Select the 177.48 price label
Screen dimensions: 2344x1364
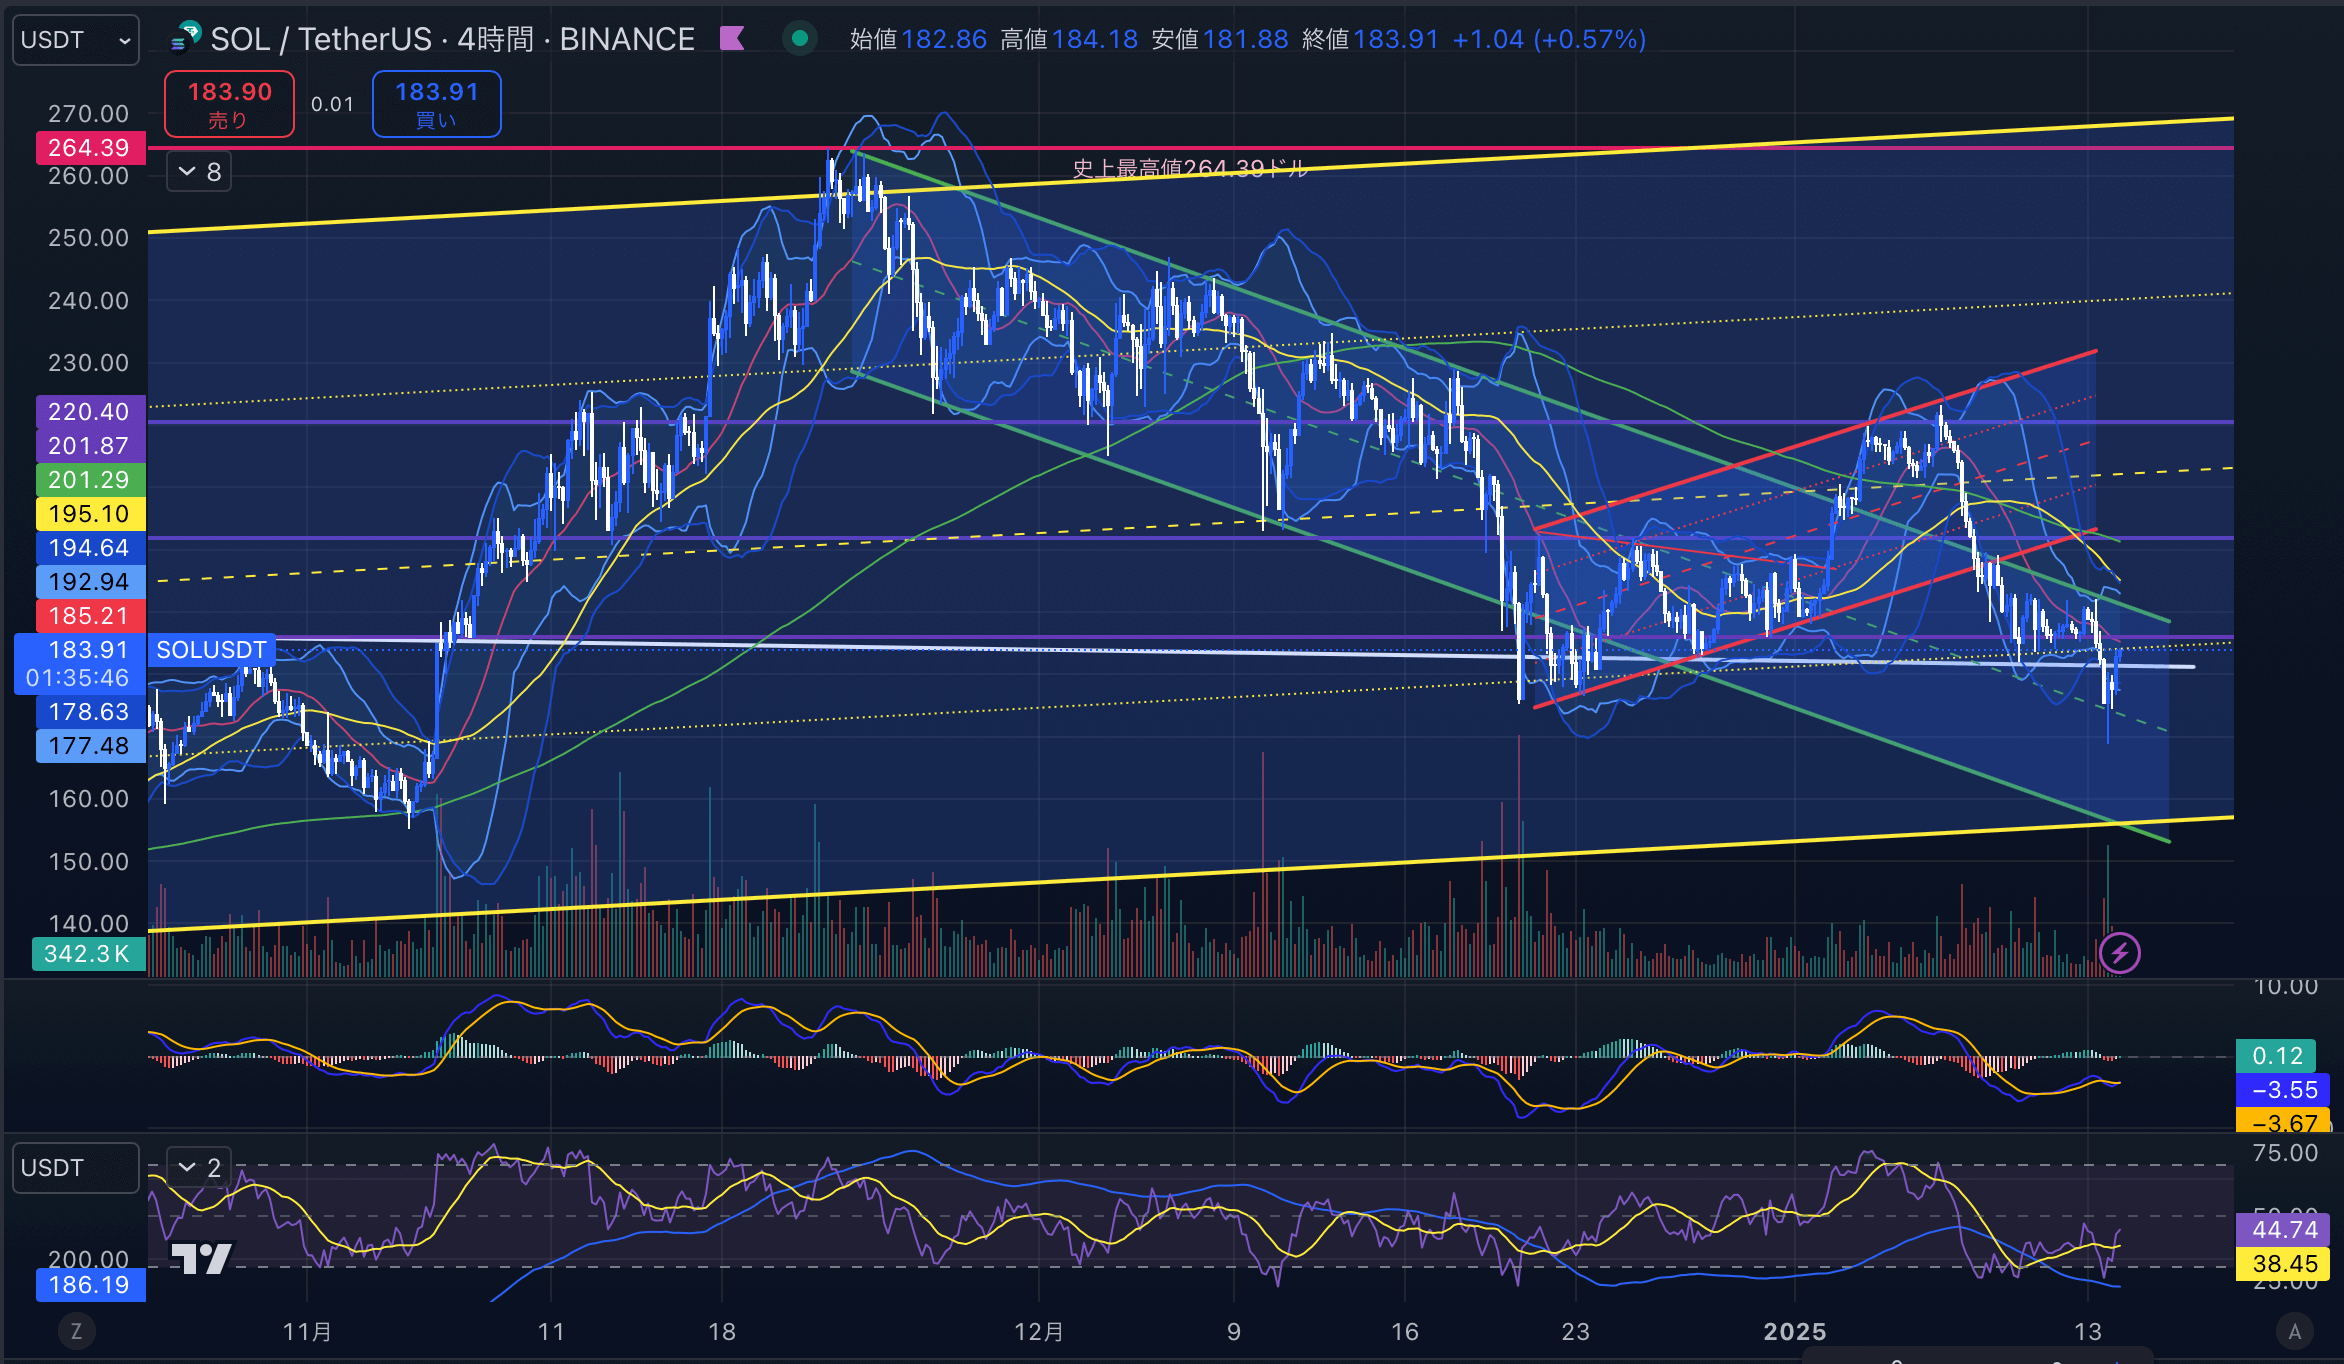pyautogui.click(x=90, y=746)
